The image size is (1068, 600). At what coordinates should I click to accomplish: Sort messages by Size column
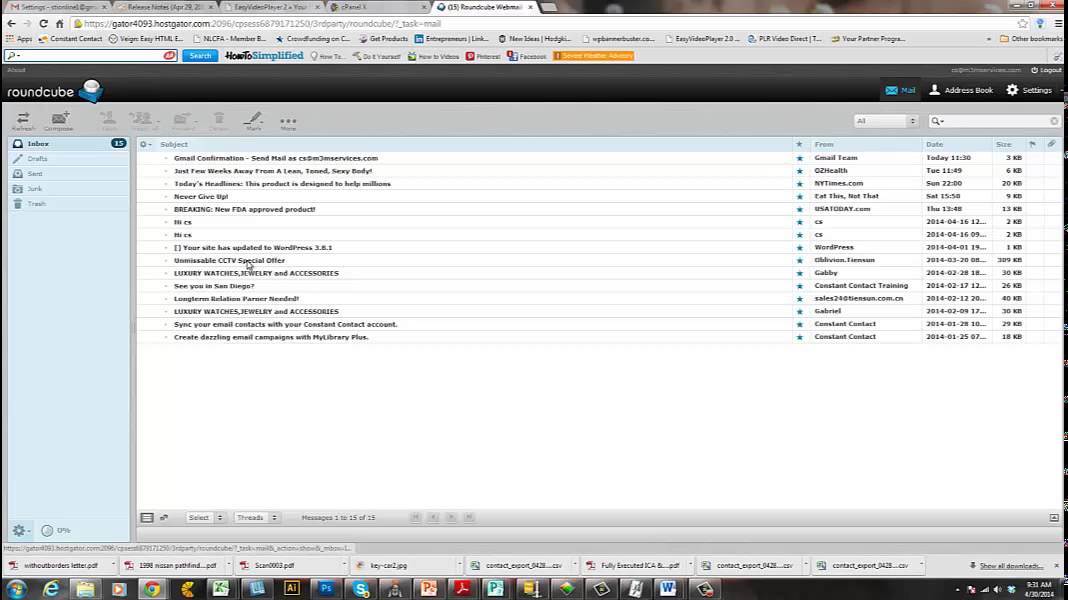[1003, 144]
